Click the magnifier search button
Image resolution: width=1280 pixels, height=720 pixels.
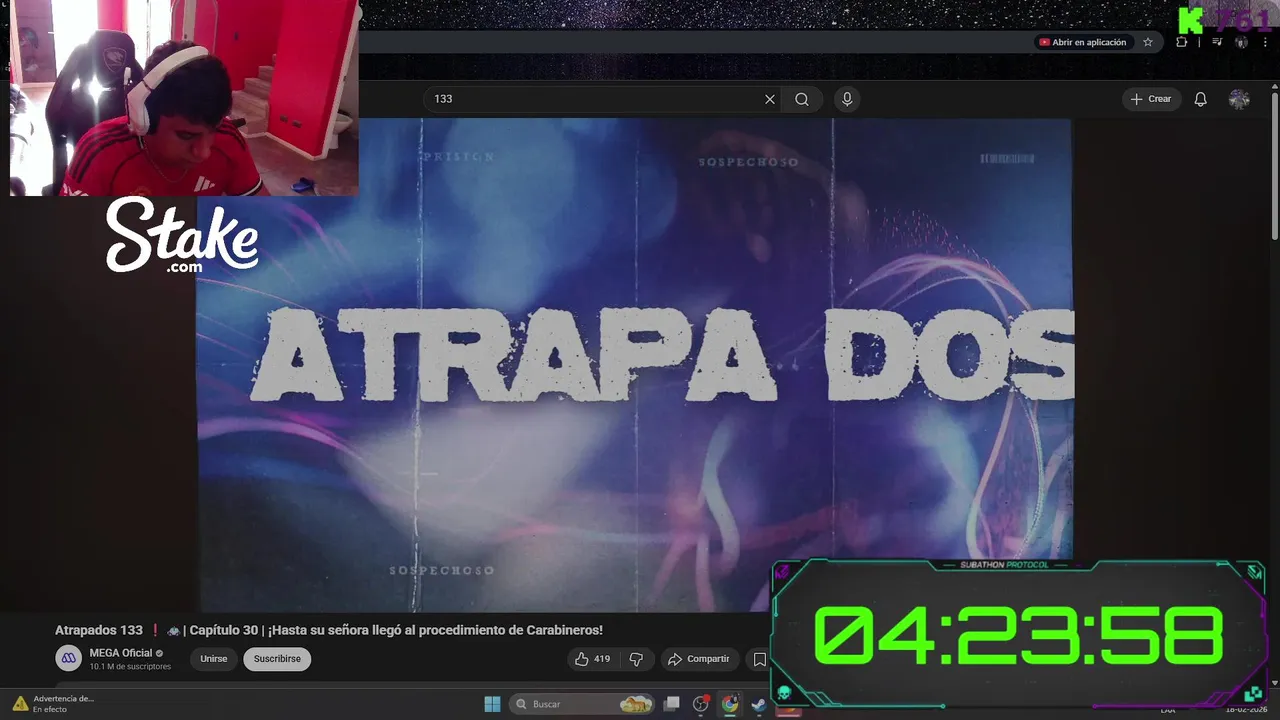click(x=802, y=99)
